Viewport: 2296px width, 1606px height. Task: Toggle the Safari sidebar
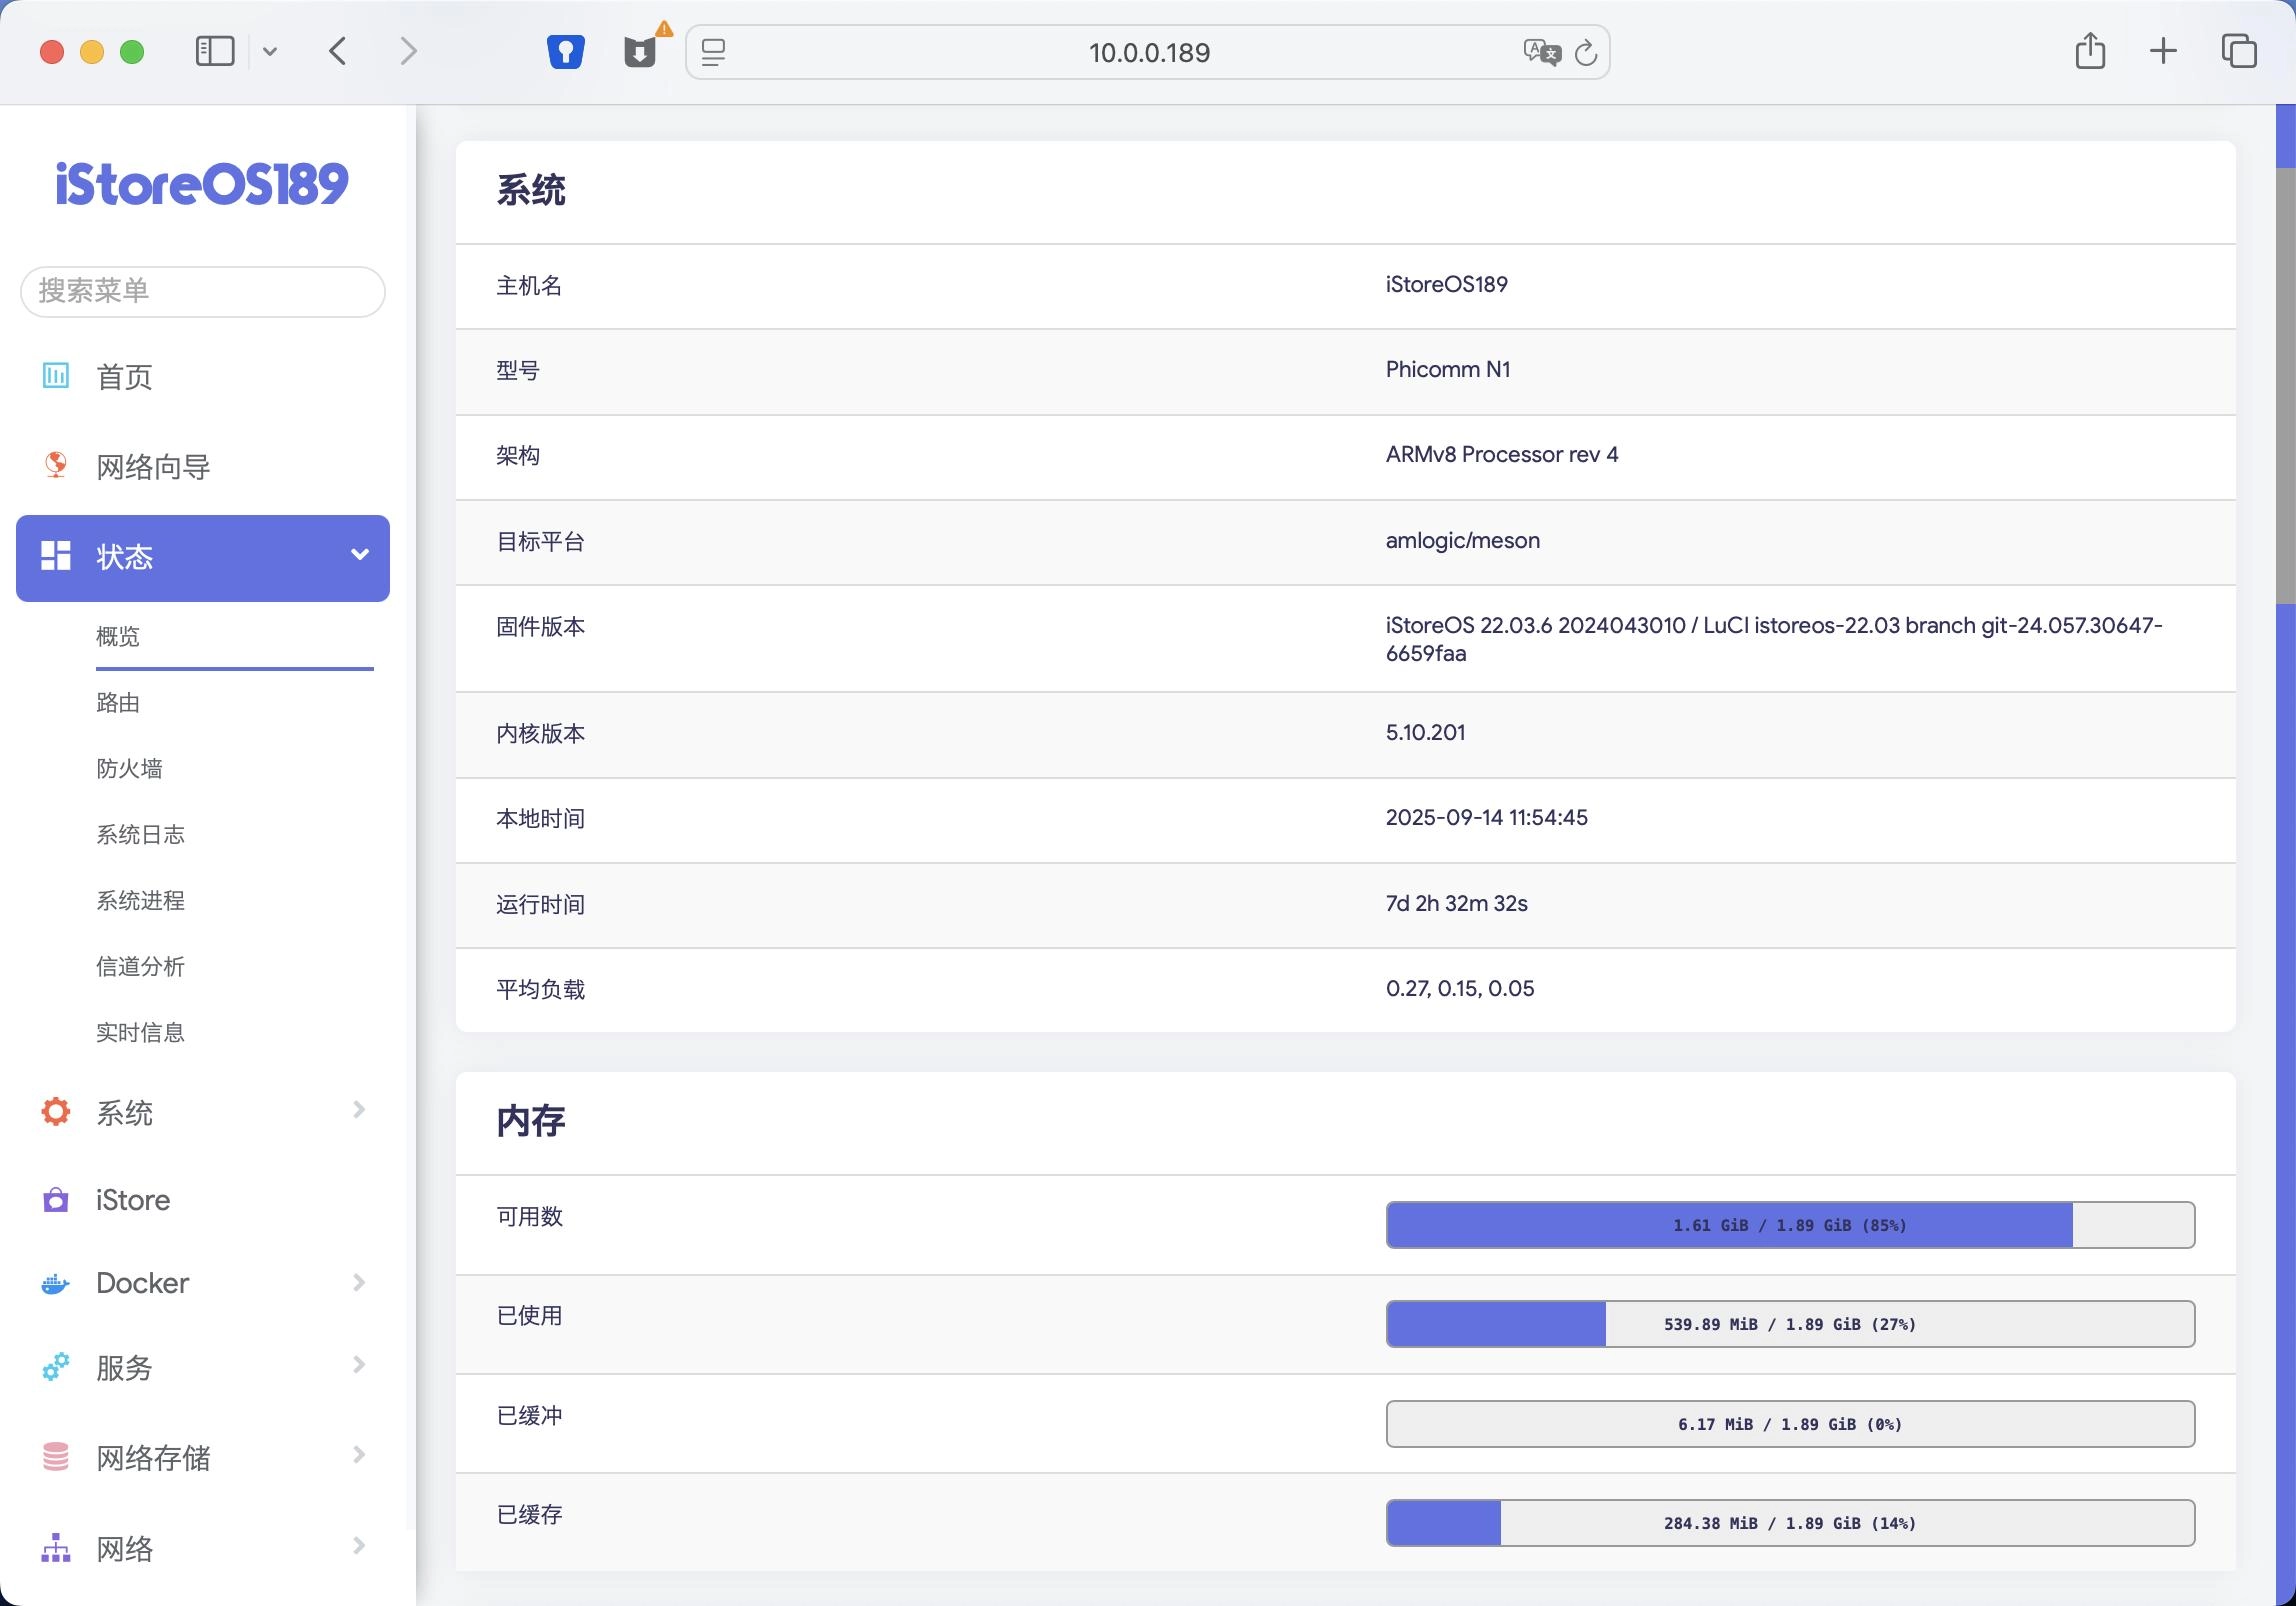coord(215,51)
